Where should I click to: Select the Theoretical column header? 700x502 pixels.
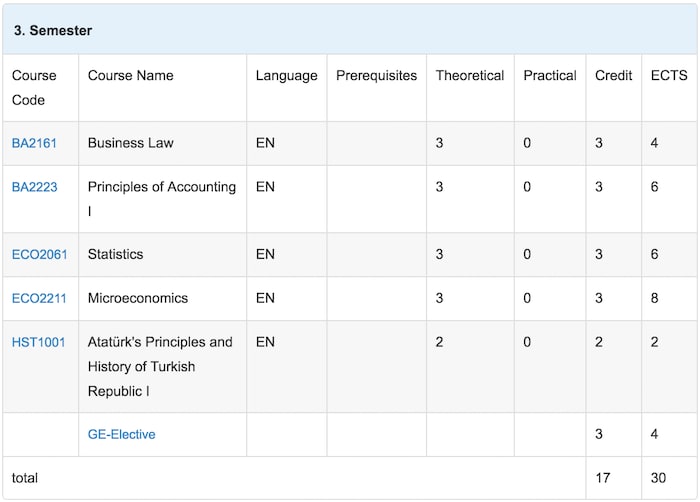coord(470,75)
